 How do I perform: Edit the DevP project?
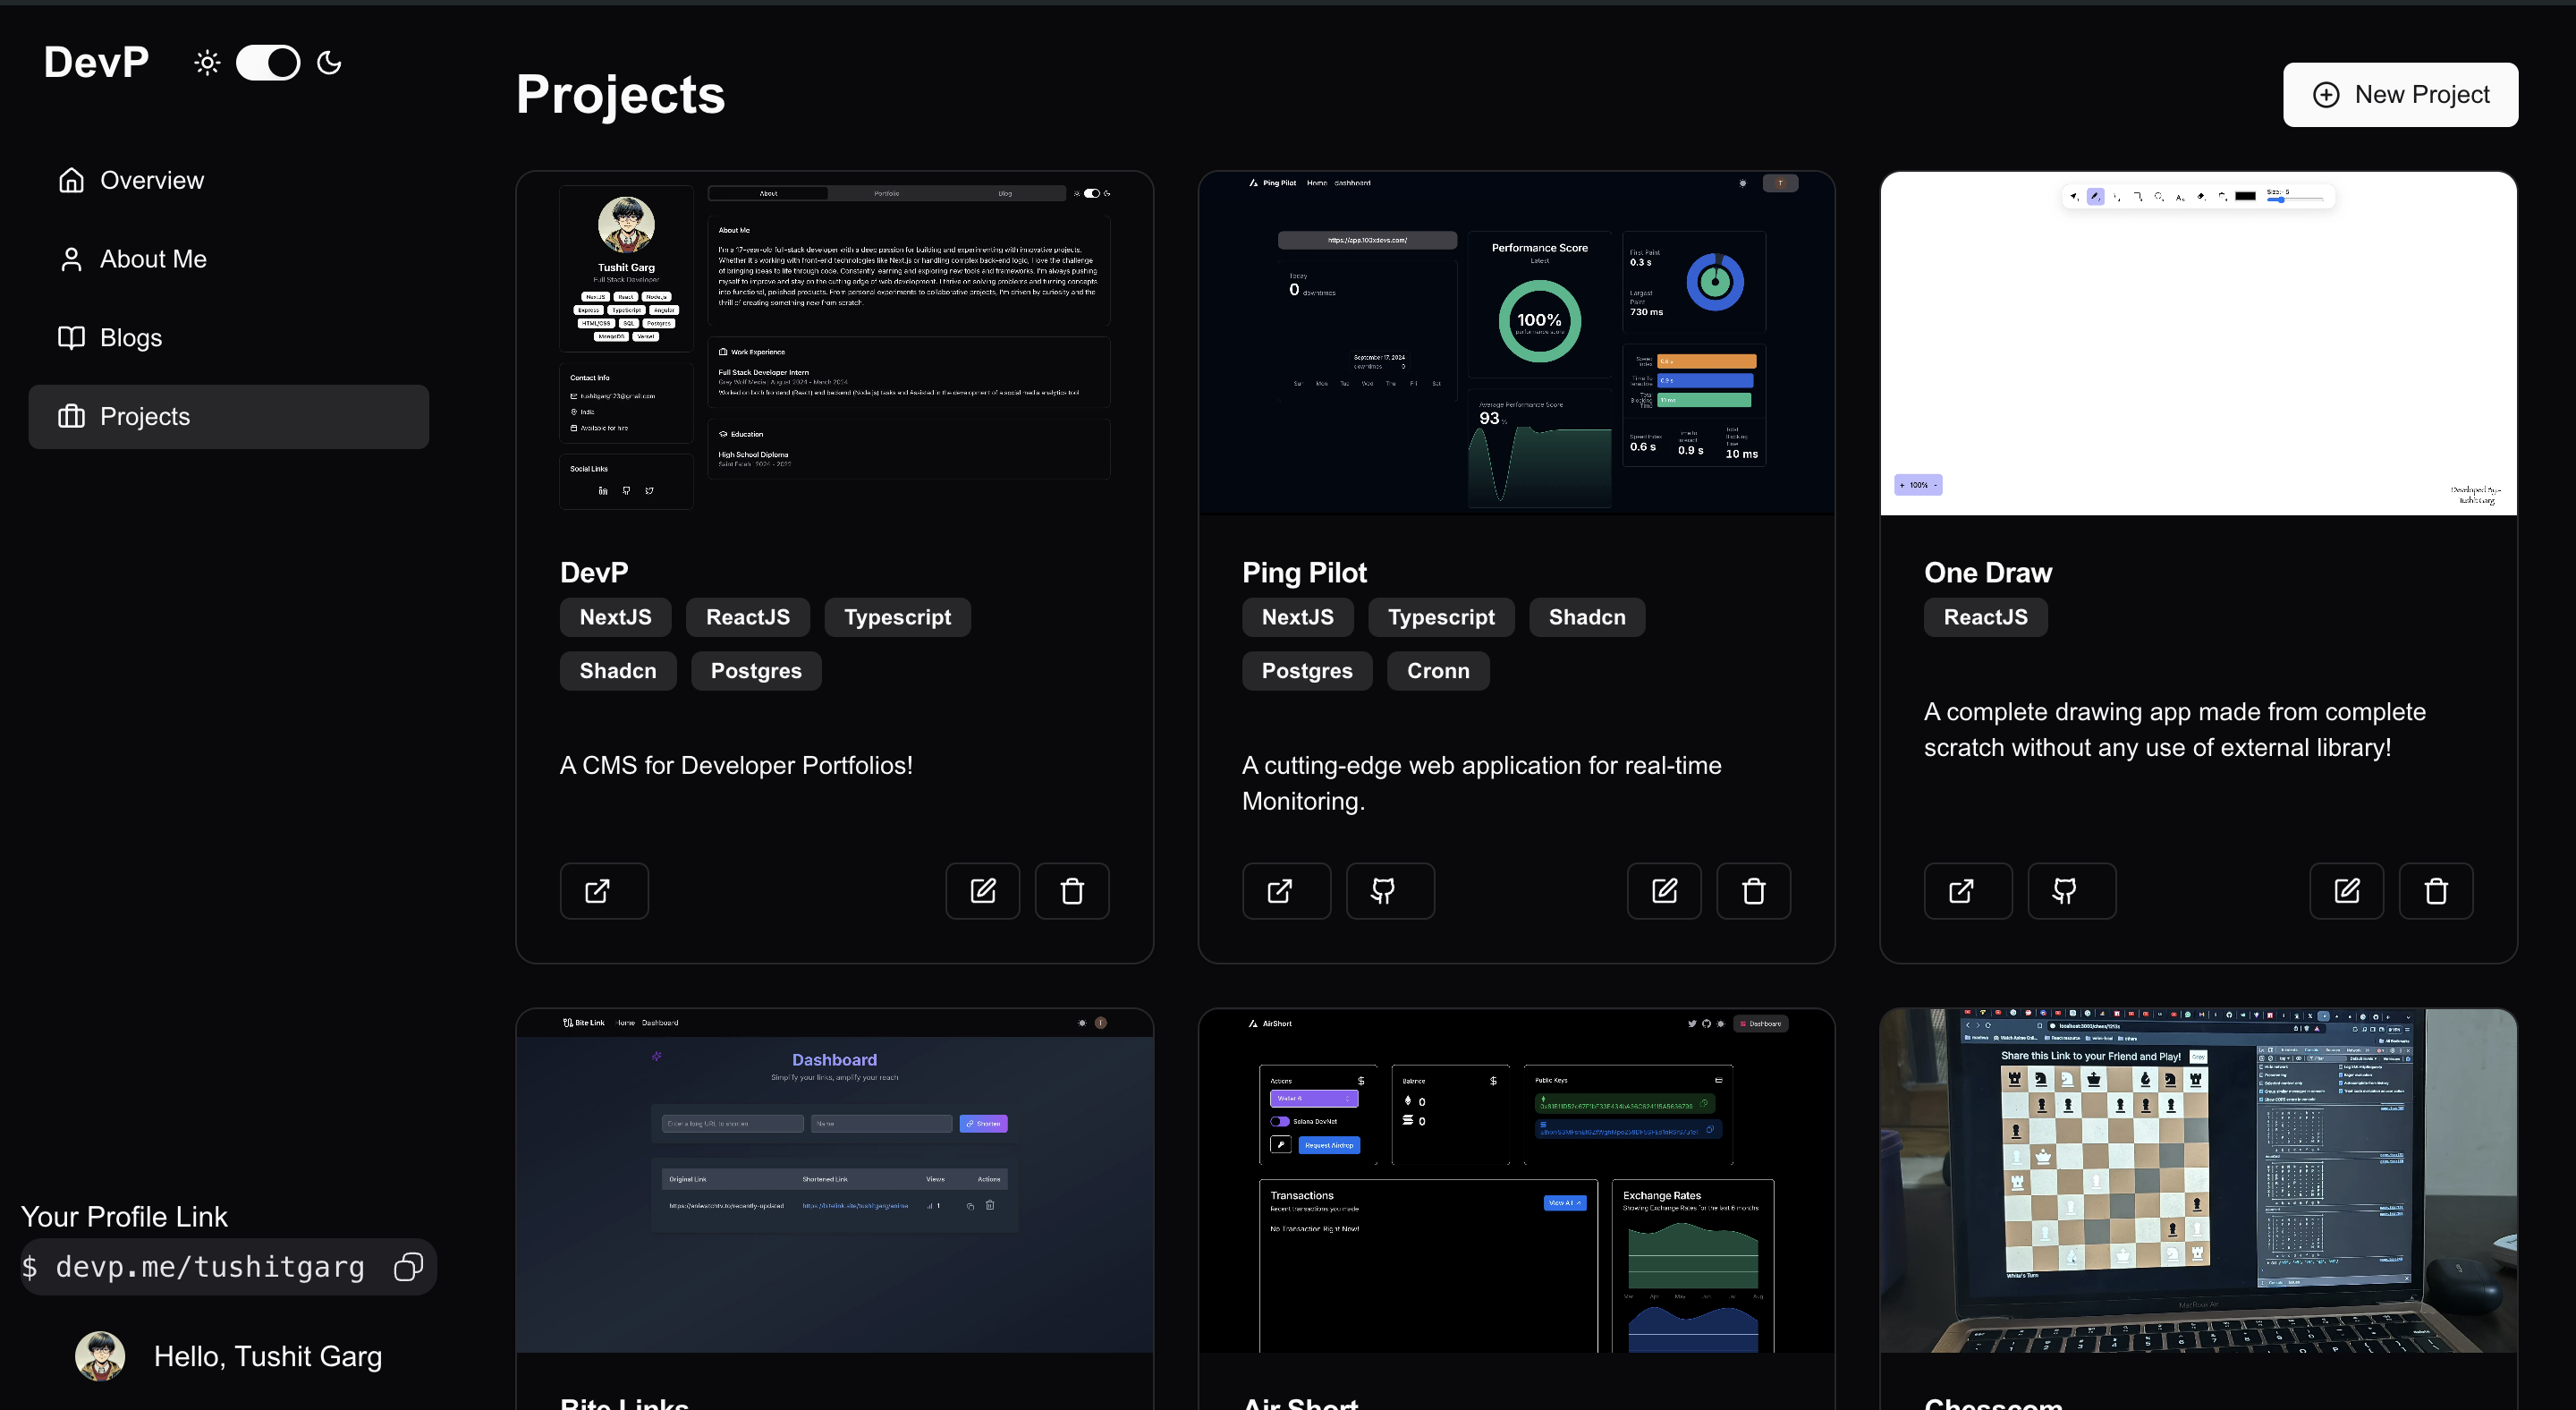[982, 890]
